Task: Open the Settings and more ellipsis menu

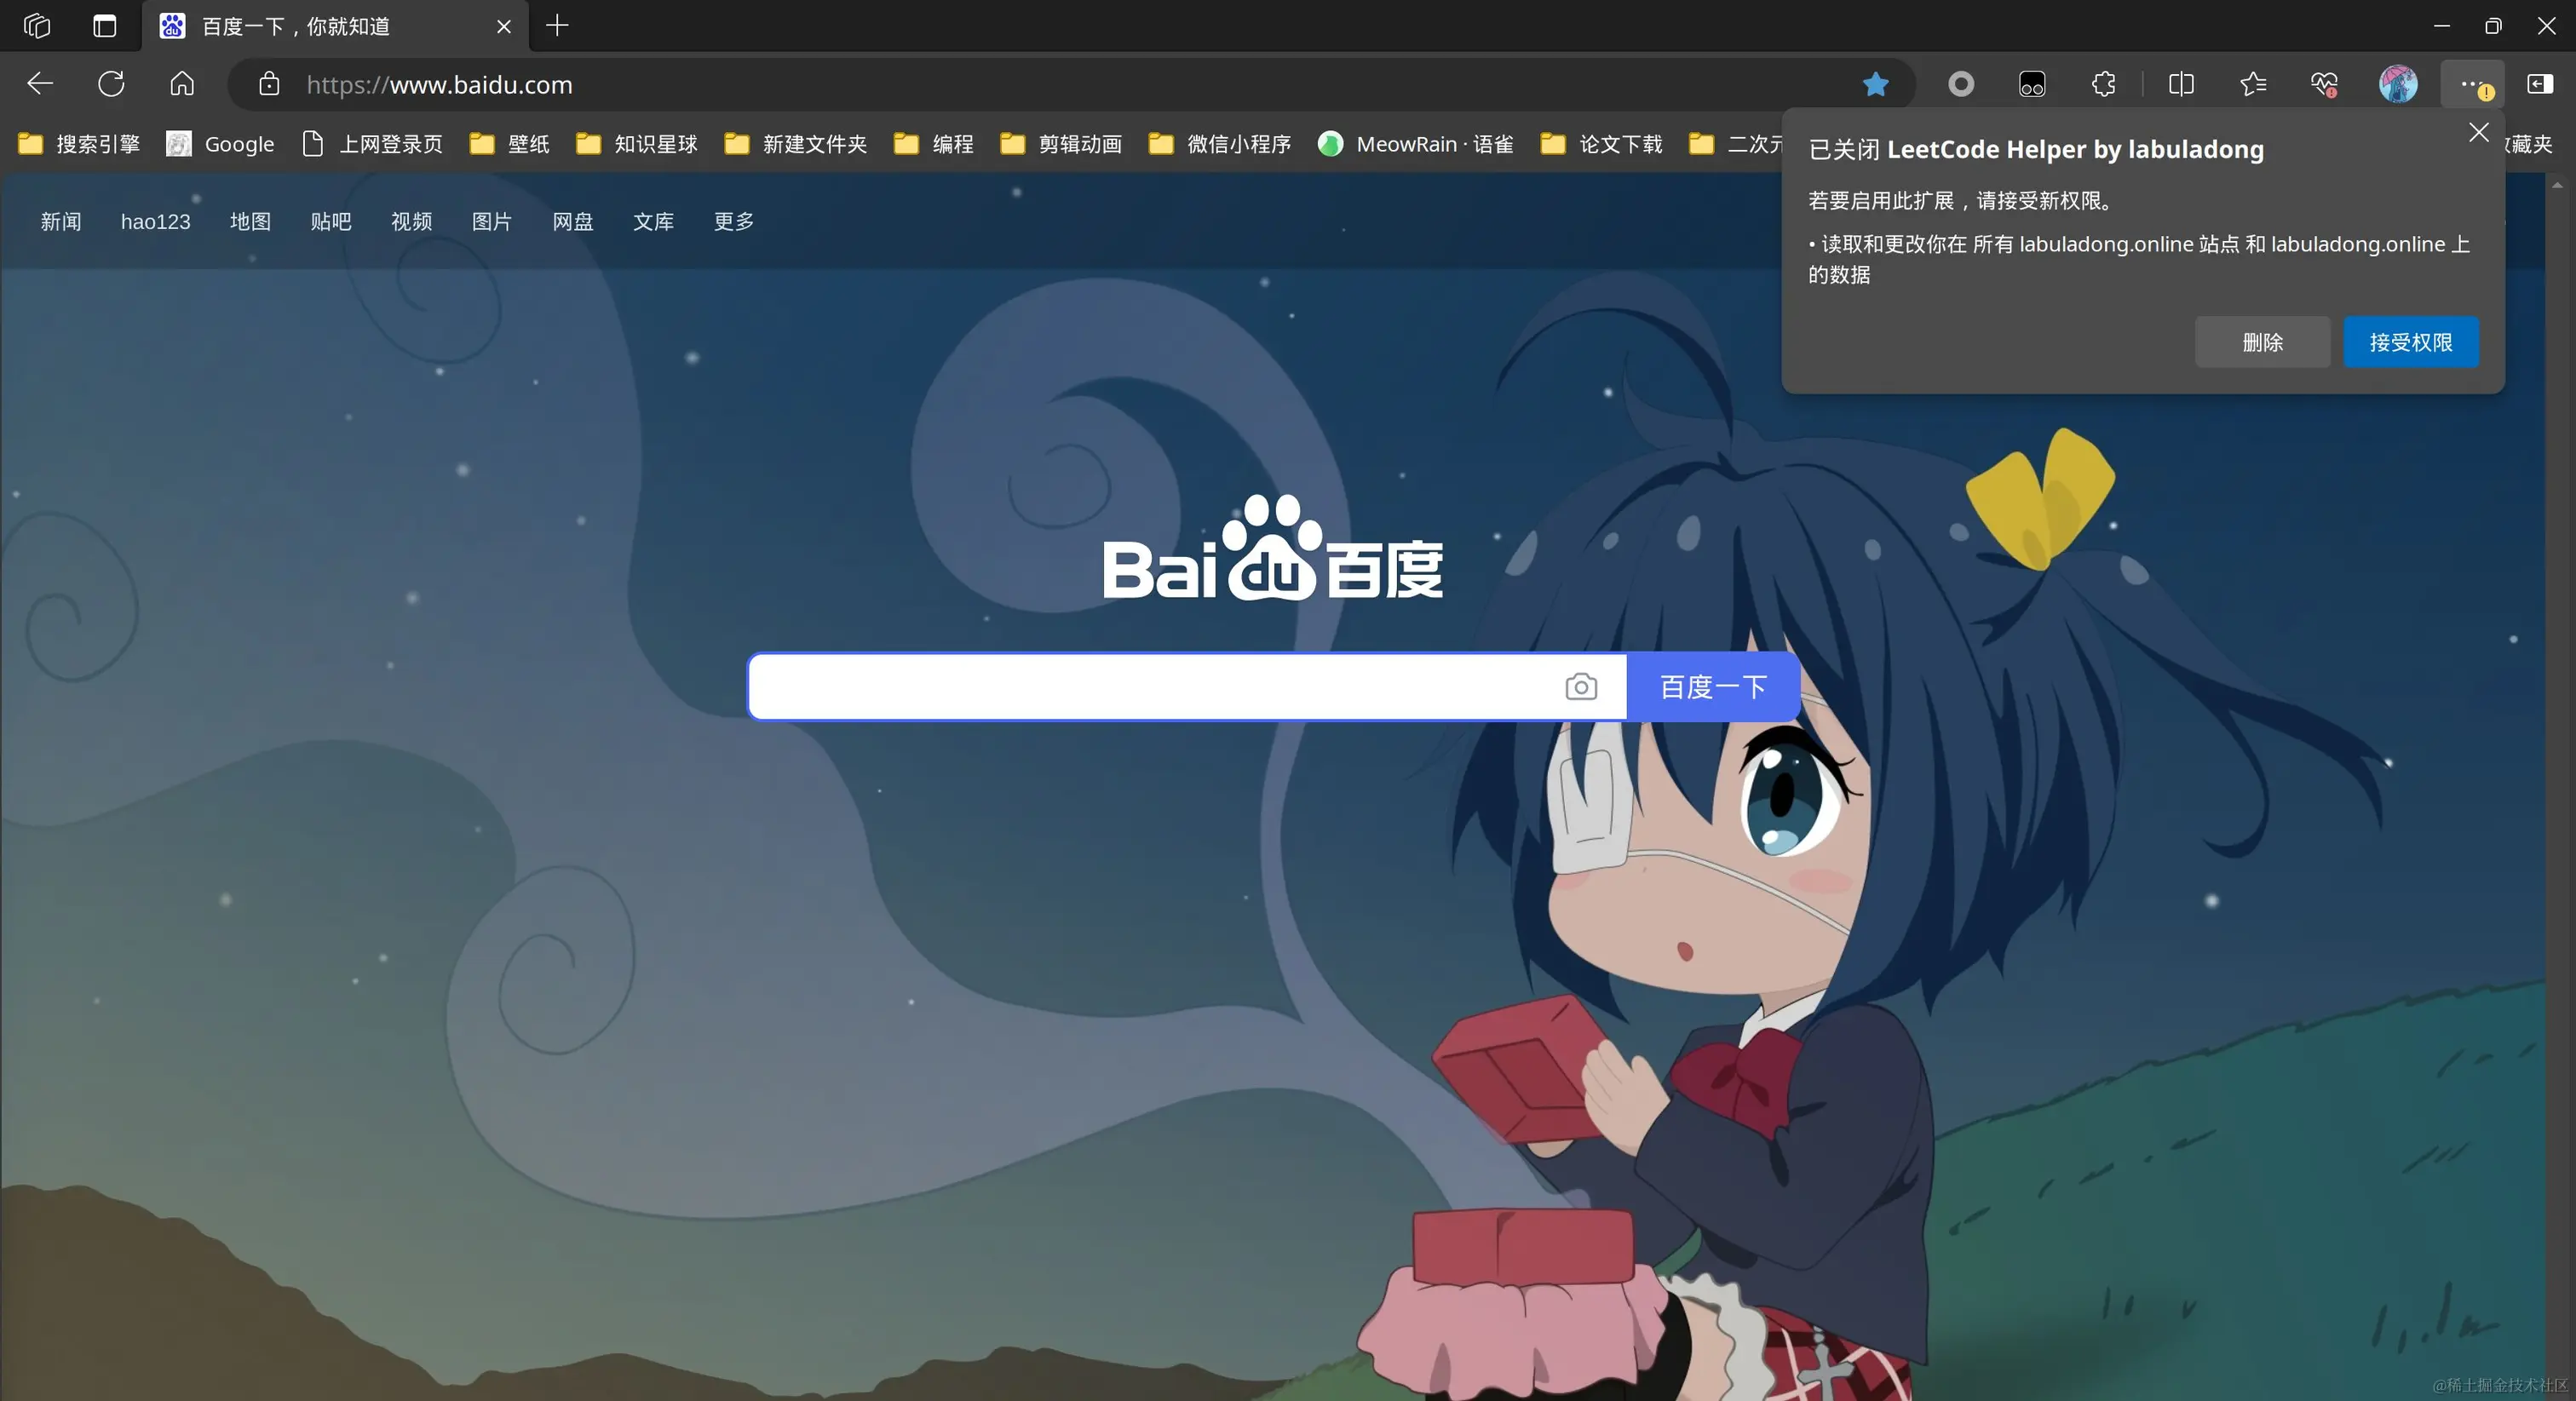Action: pyautogui.click(x=2473, y=84)
